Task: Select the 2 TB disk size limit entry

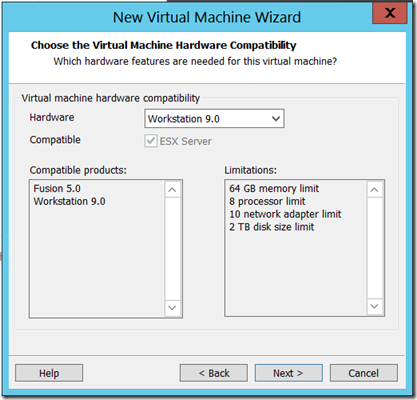Action: click(x=271, y=227)
